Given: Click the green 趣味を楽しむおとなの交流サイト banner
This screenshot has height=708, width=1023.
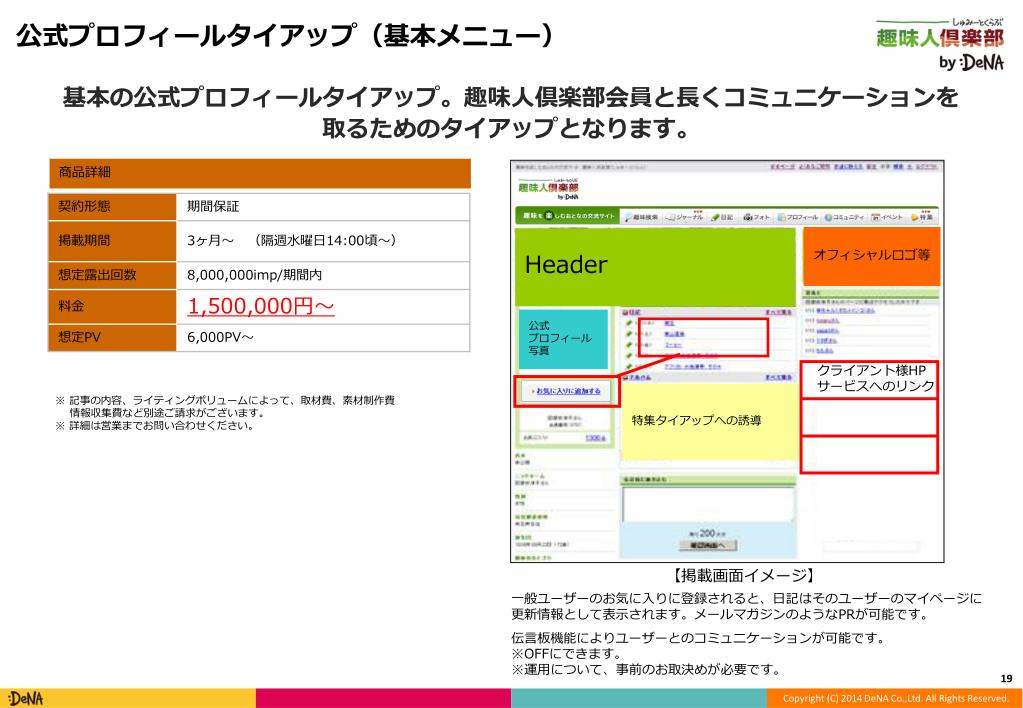Looking at the screenshot, I should 568,217.
